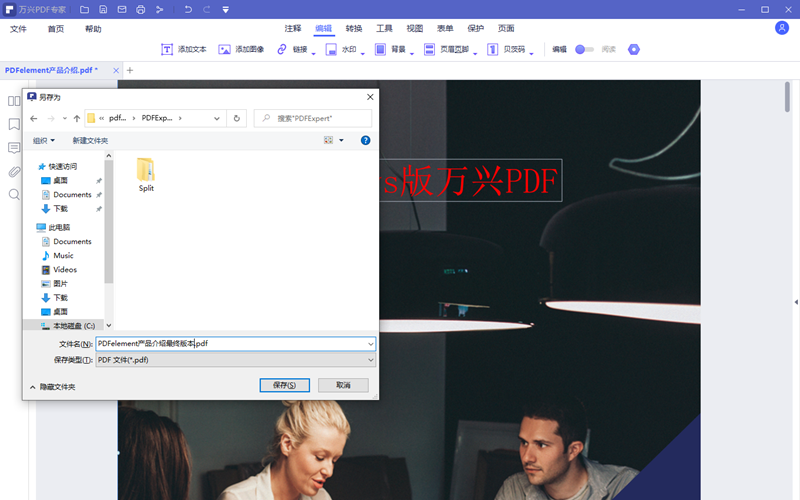800x500 pixels.
Task: Click the help question mark icon in dialog
Action: [365, 141]
